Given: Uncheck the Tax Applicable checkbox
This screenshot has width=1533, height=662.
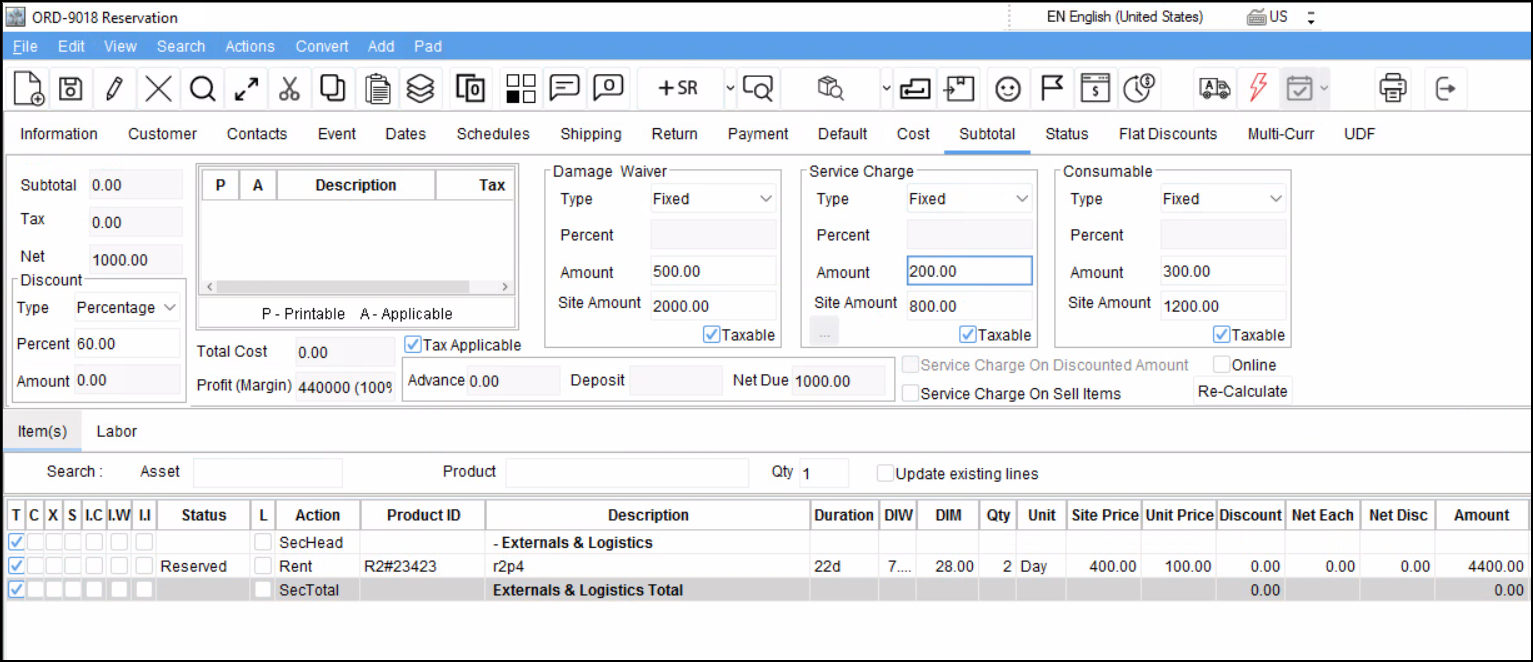Looking at the screenshot, I should pos(412,345).
